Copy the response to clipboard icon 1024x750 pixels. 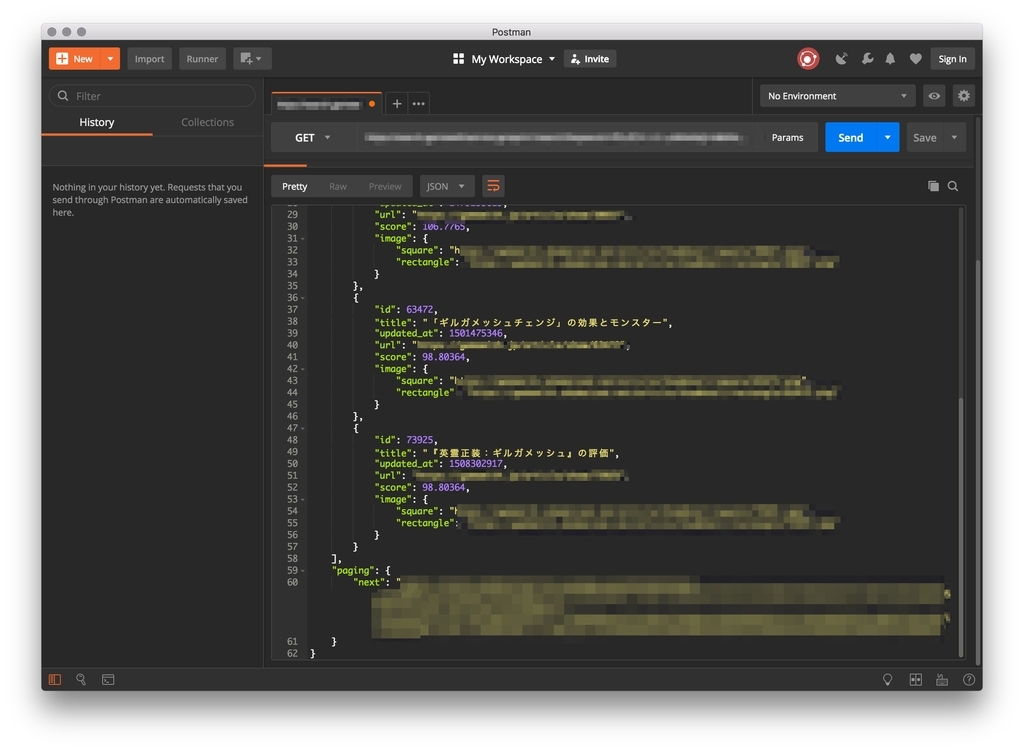coord(933,186)
